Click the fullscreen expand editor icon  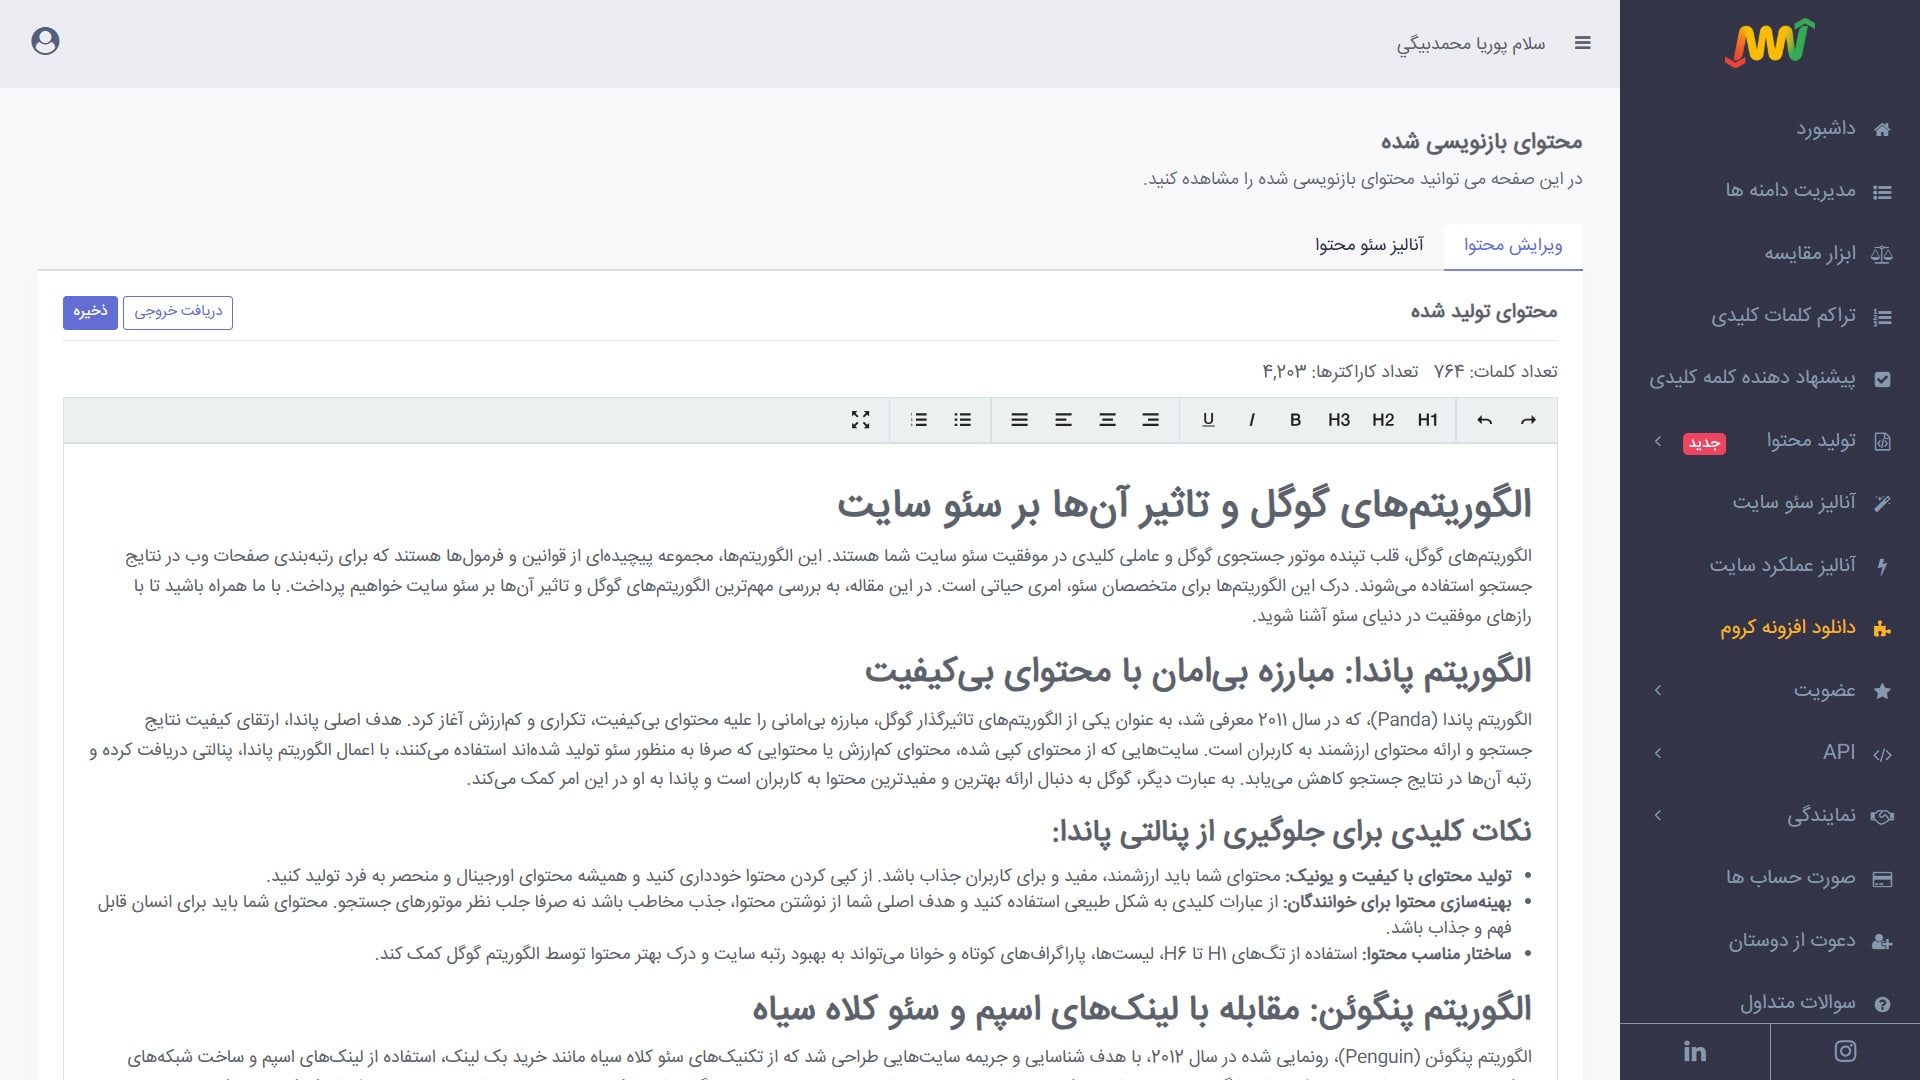(860, 420)
